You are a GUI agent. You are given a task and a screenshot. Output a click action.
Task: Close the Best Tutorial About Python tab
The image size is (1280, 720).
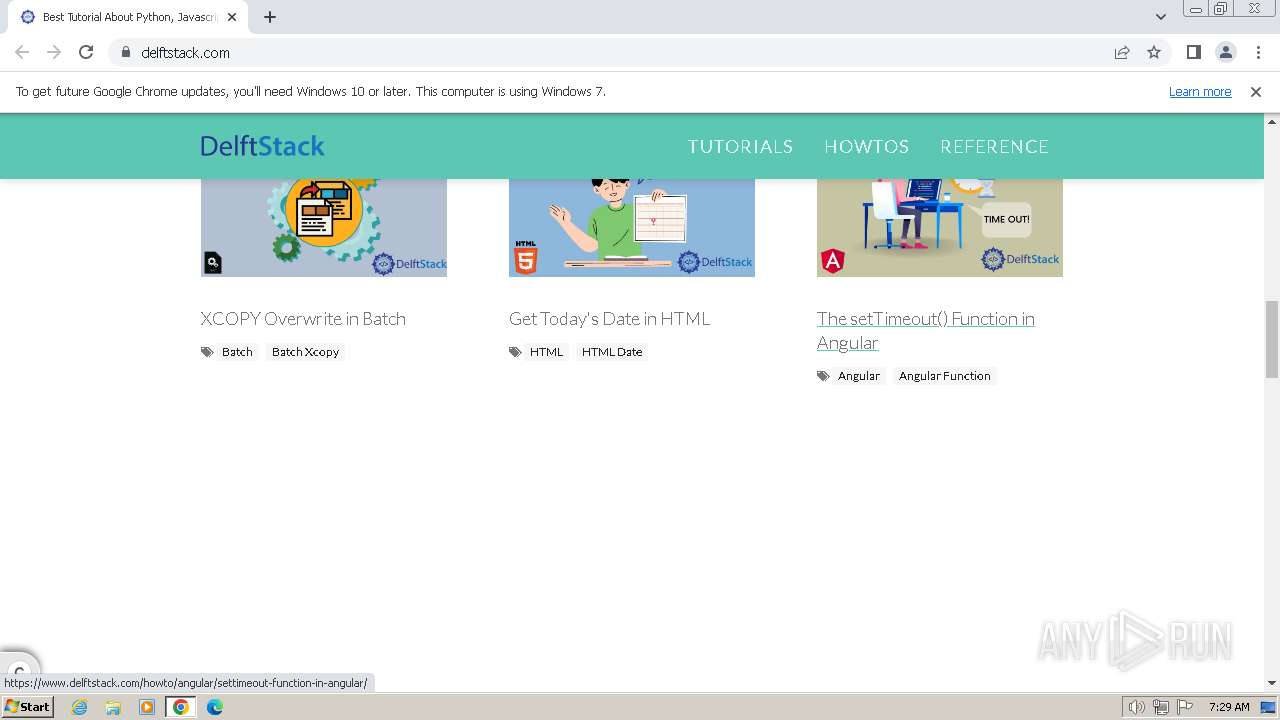click(232, 17)
